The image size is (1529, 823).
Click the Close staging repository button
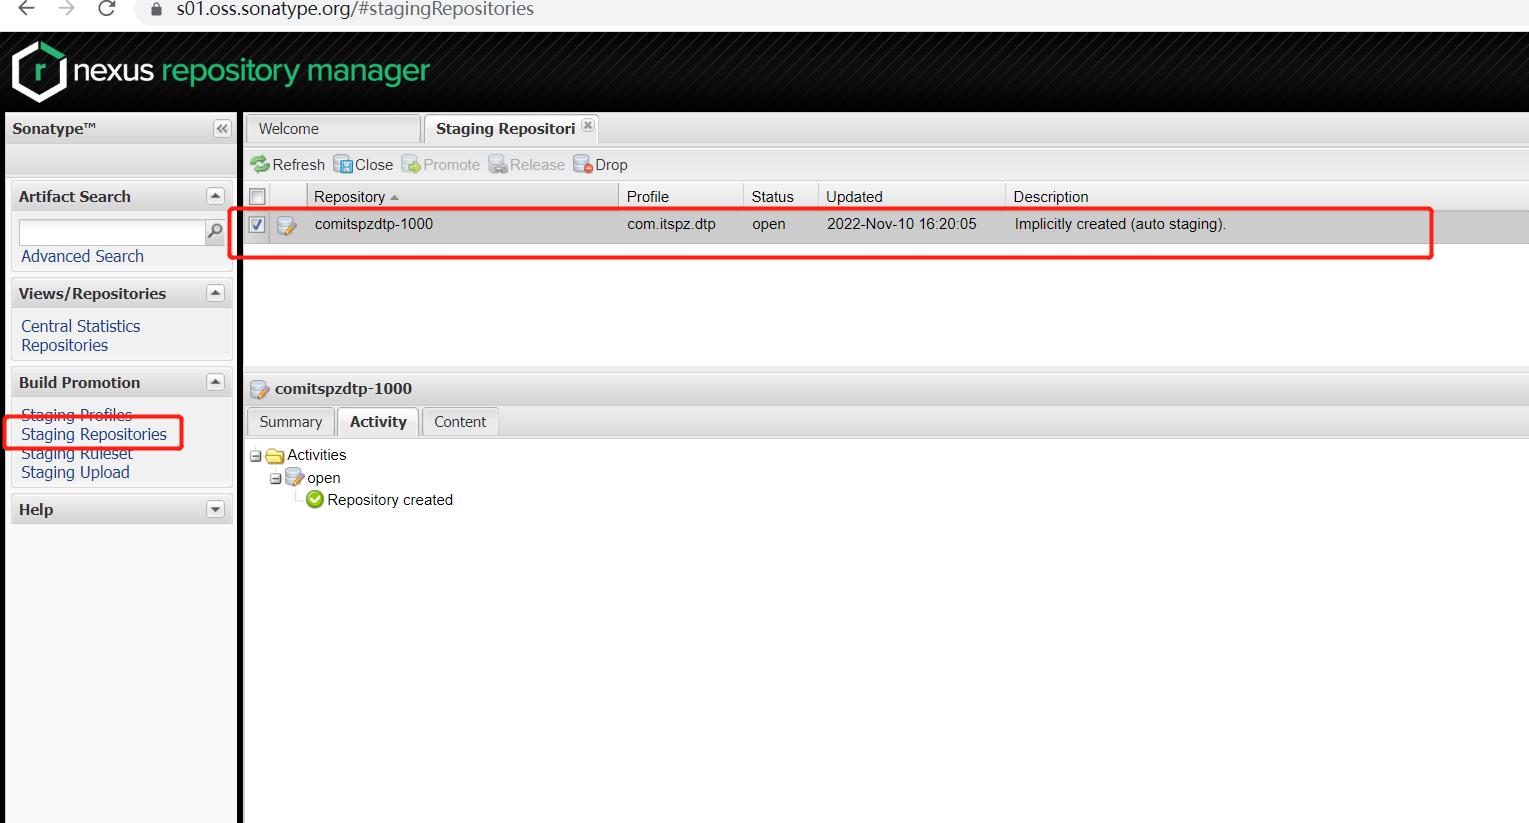pos(364,165)
